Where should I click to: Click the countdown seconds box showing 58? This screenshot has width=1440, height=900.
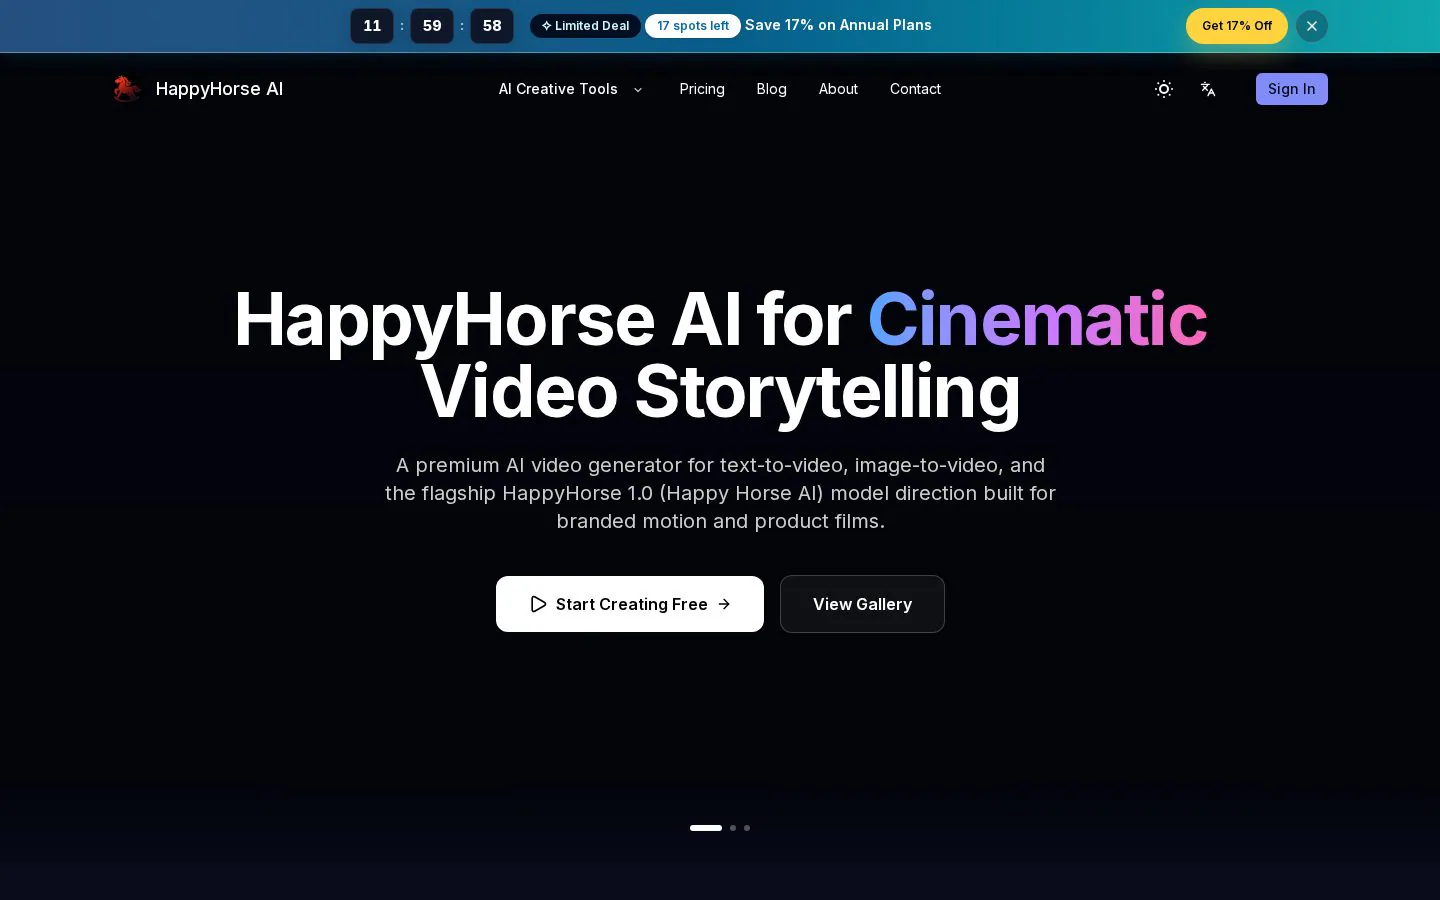click(492, 26)
